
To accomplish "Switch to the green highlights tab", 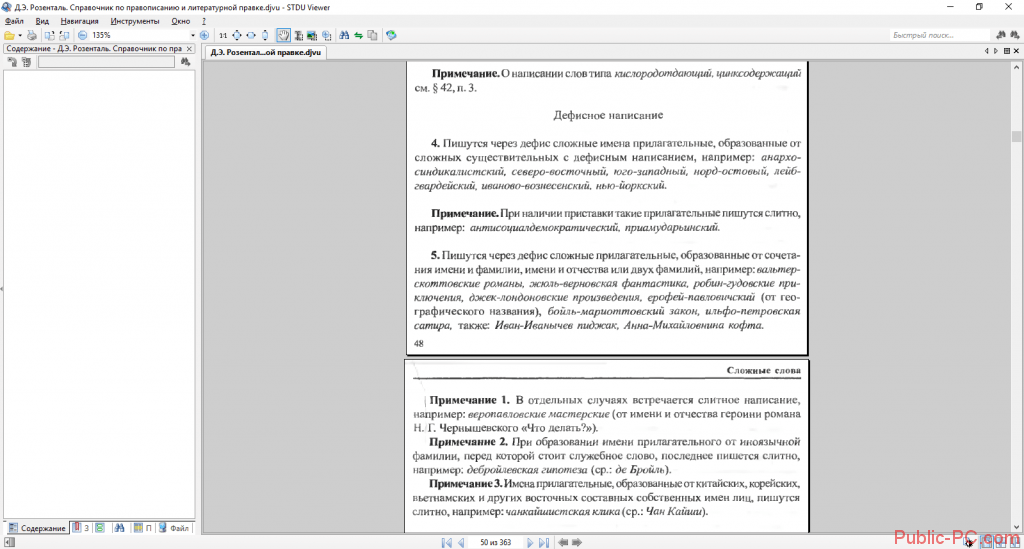I will point(100,528).
